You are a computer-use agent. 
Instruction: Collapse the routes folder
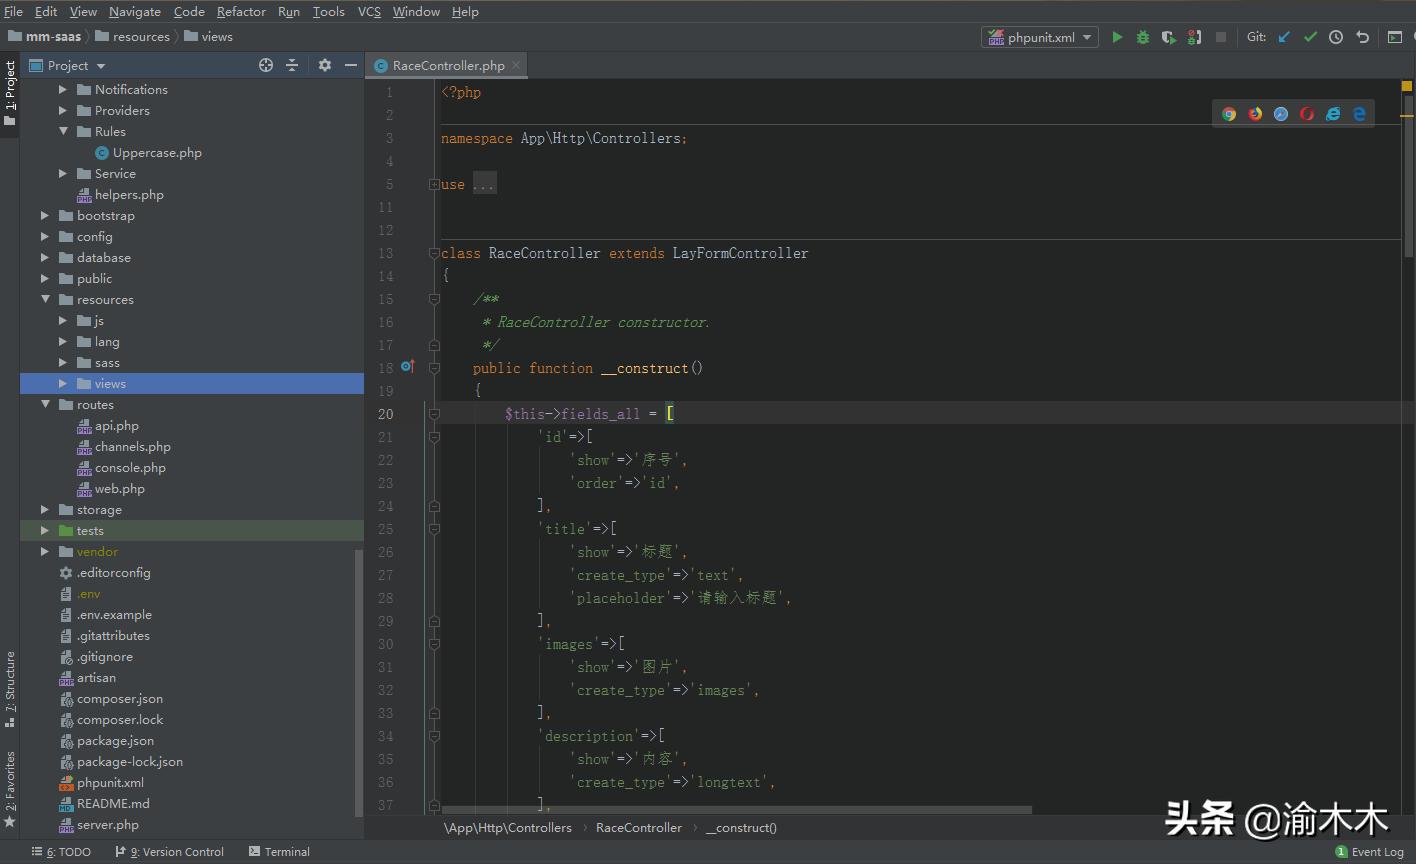pyautogui.click(x=45, y=405)
